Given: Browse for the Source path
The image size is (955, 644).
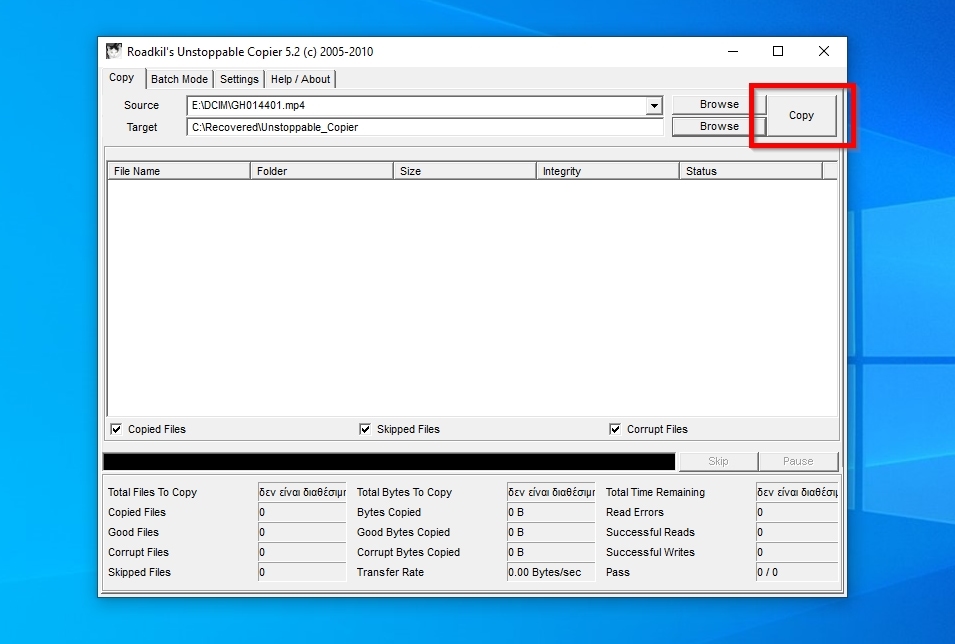Looking at the screenshot, I should coord(719,104).
